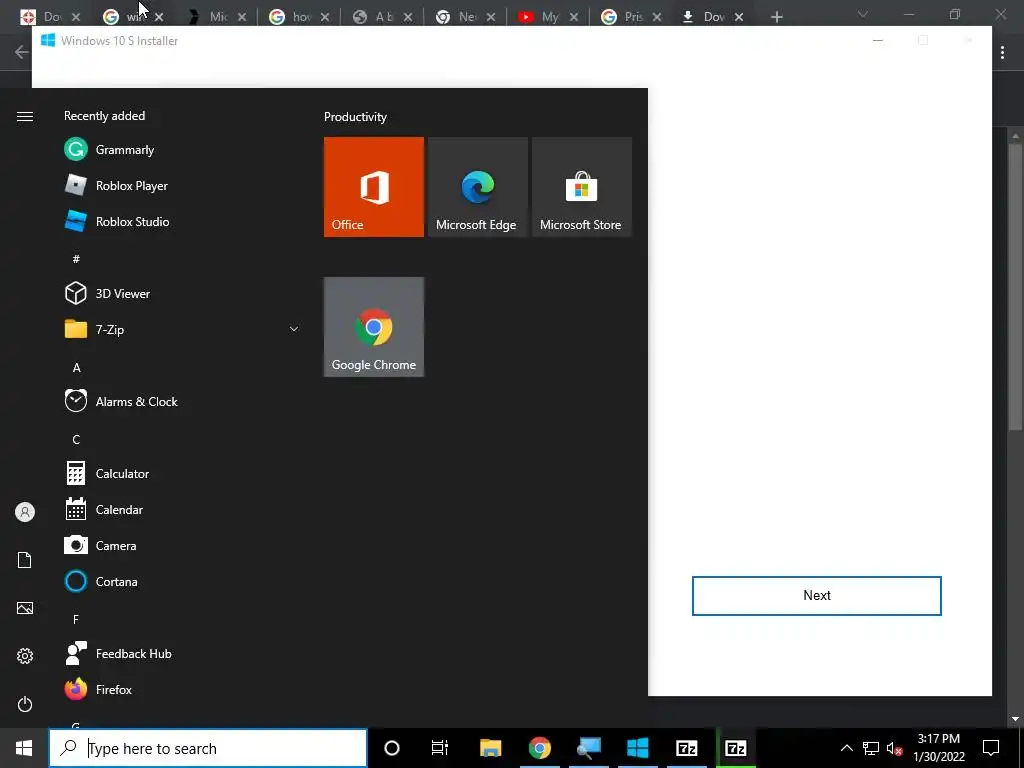Click the muted volume icon in tray
The height and width of the screenshot is (768, 1024).
coord(895,748)
